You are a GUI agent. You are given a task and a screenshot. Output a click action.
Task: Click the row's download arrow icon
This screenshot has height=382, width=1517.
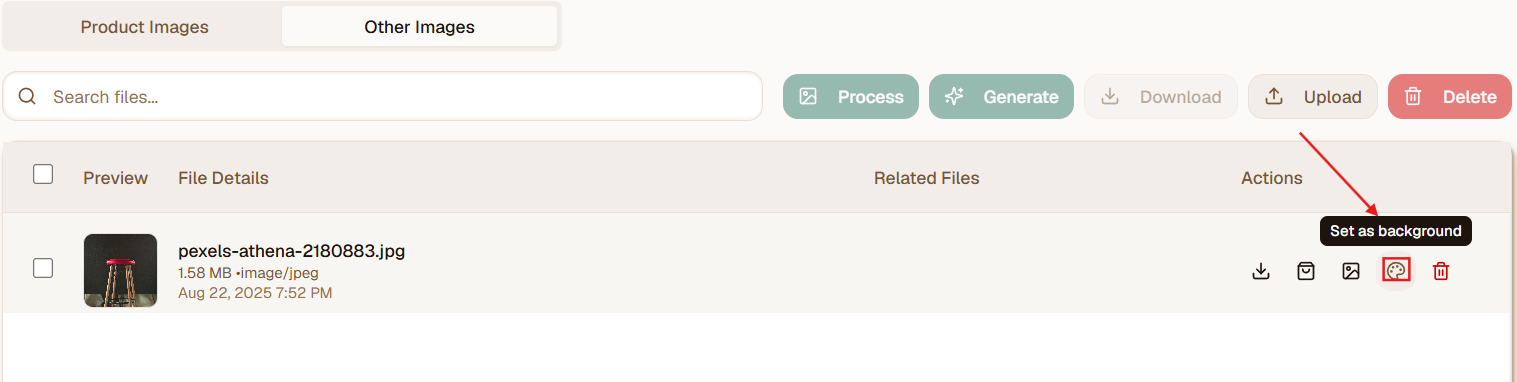click(x=1261, y=270)
